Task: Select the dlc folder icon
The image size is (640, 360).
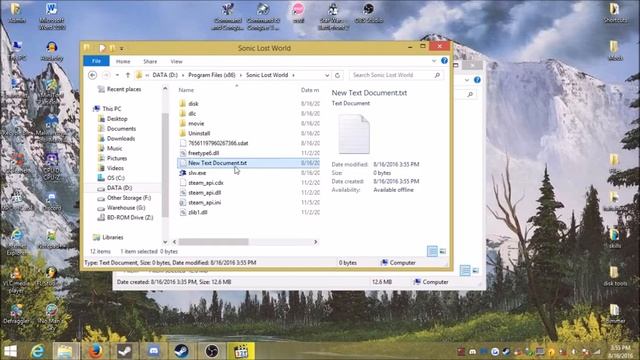Action: [183, 113]
